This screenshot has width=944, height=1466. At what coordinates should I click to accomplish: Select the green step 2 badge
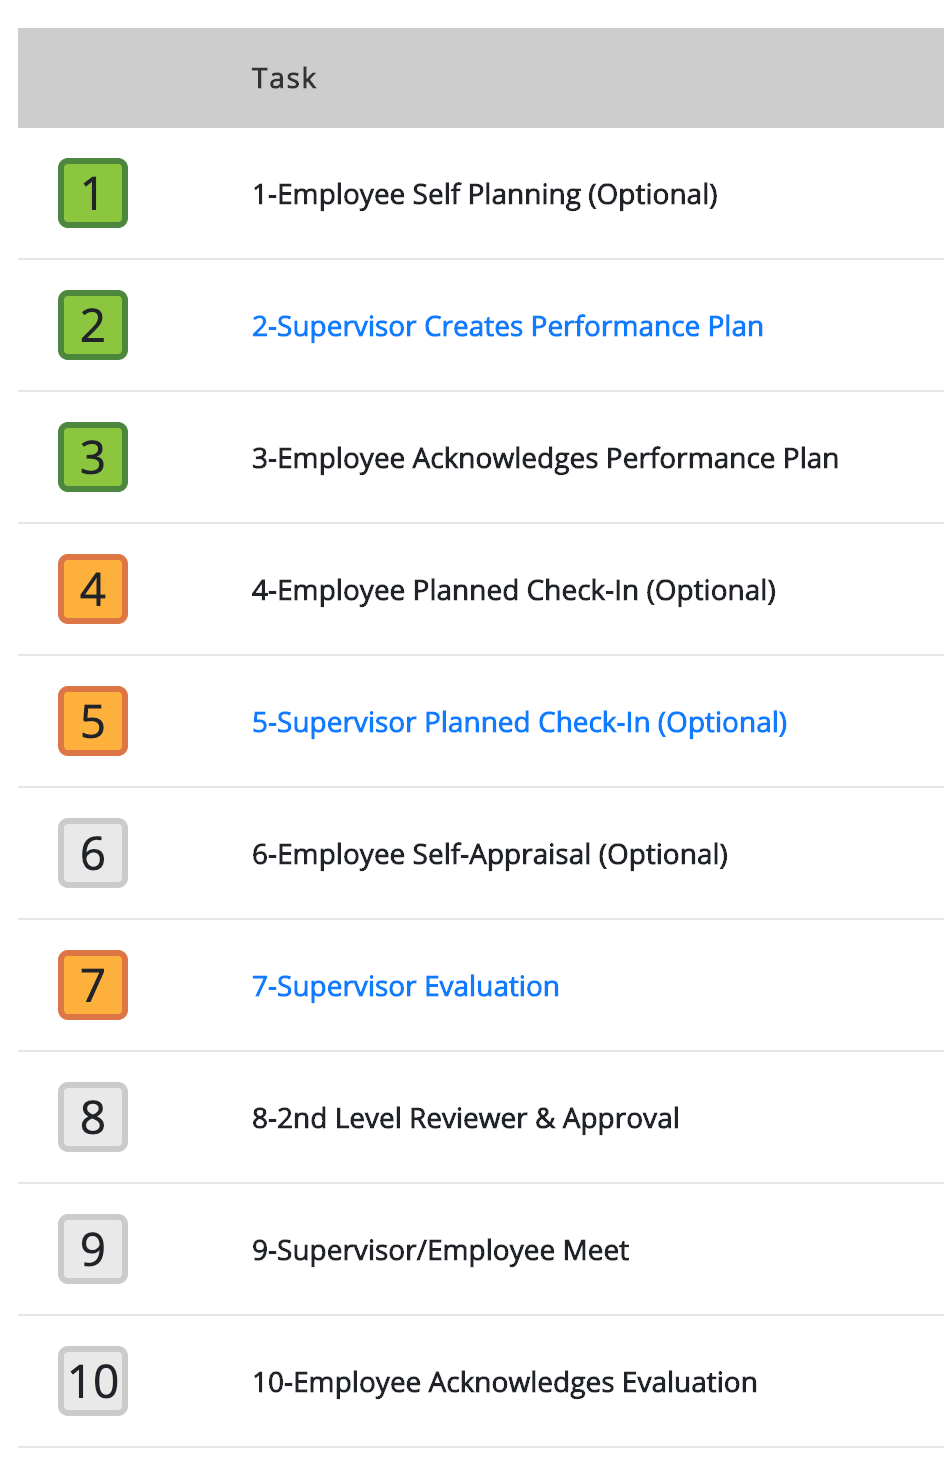(x=93, y=325)
